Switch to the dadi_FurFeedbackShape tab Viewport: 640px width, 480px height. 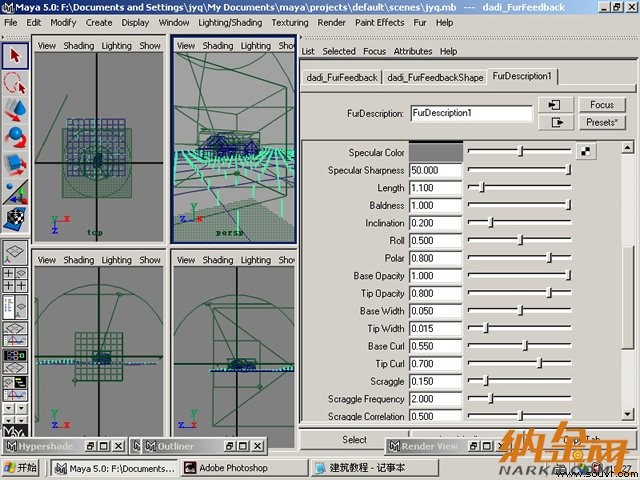click(x=435, y=77)
